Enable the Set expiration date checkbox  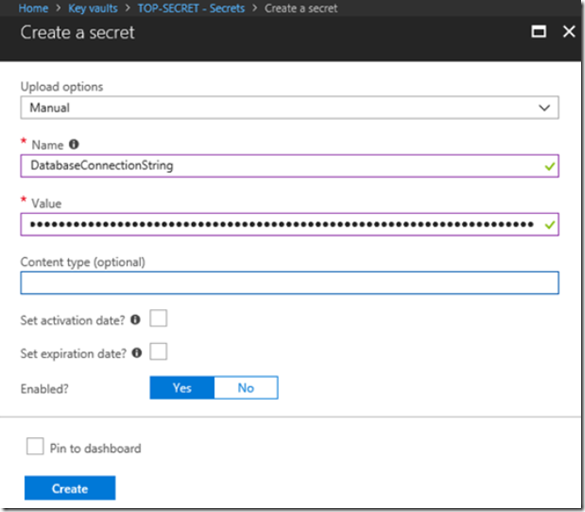[x=158, y=352]
